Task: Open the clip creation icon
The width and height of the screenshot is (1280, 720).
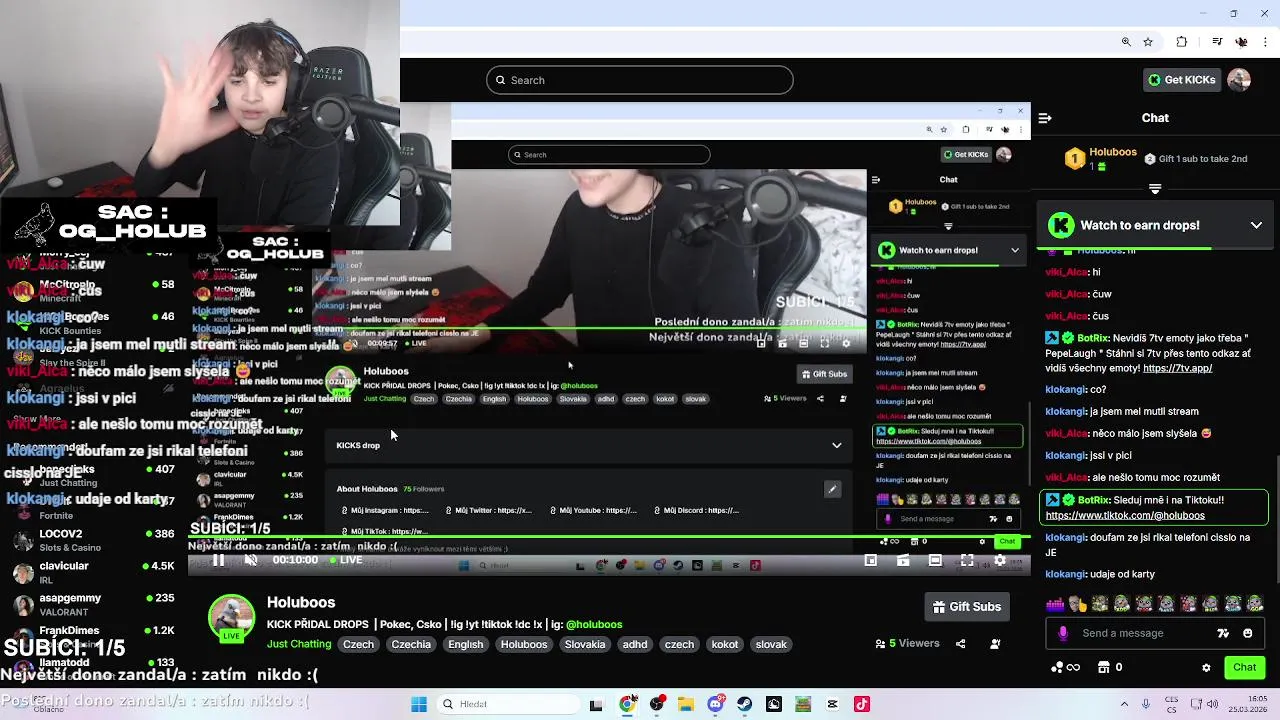Action: (903, 560)
